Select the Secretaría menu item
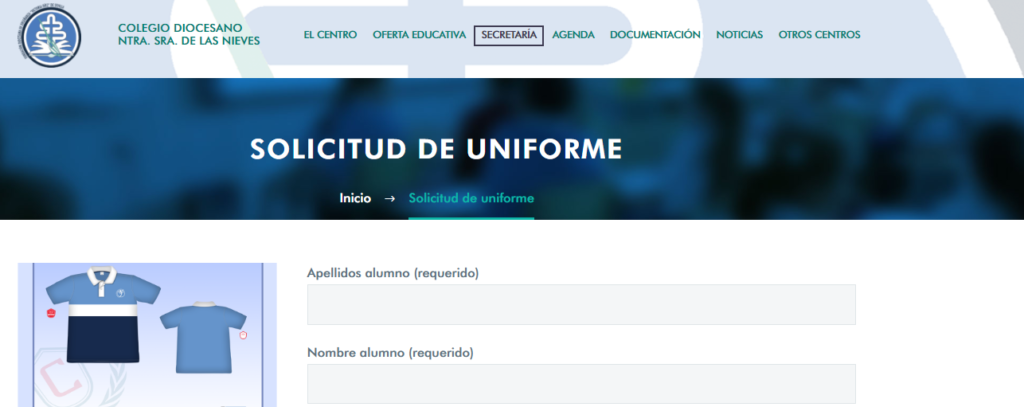The width and height of the screenshot is (1024, 407). [x=508, y=35]
